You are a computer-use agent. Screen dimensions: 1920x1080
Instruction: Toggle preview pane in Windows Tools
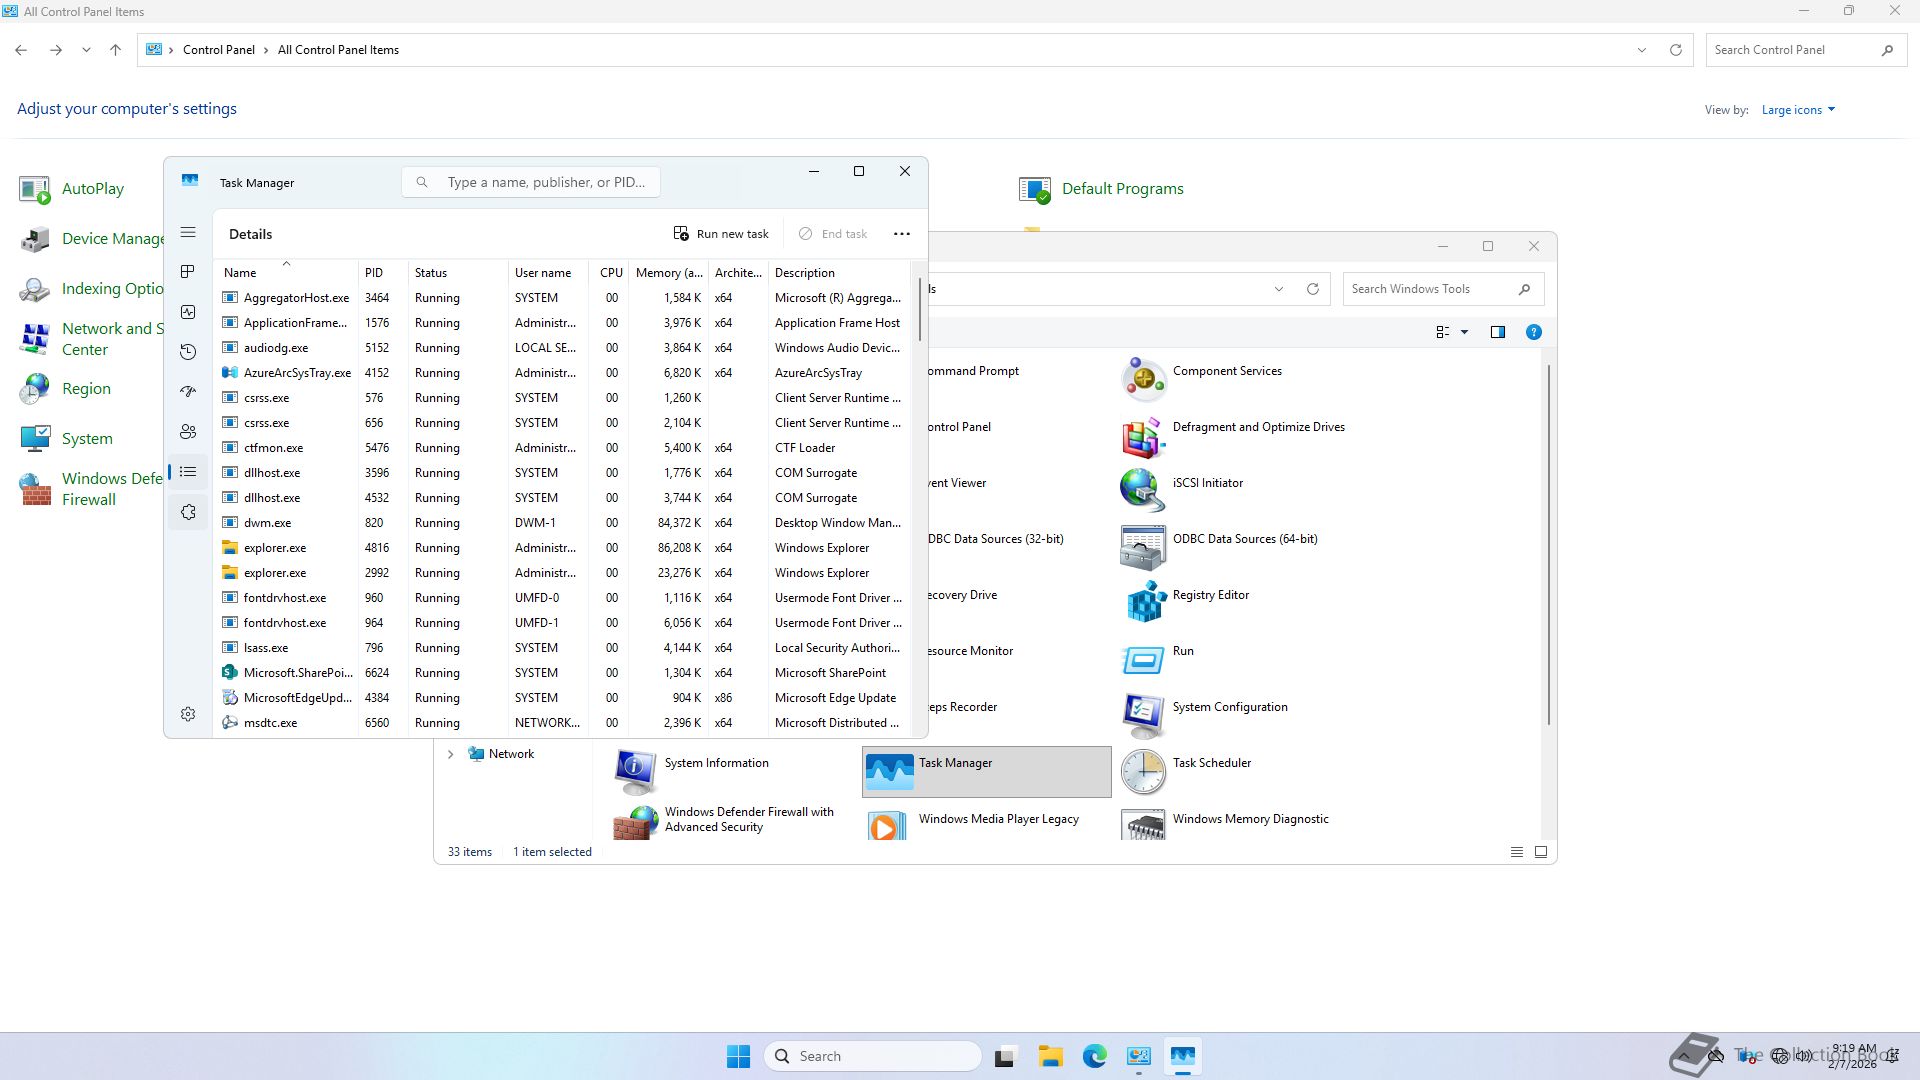pyautogui.click(x=1497, y=332)
